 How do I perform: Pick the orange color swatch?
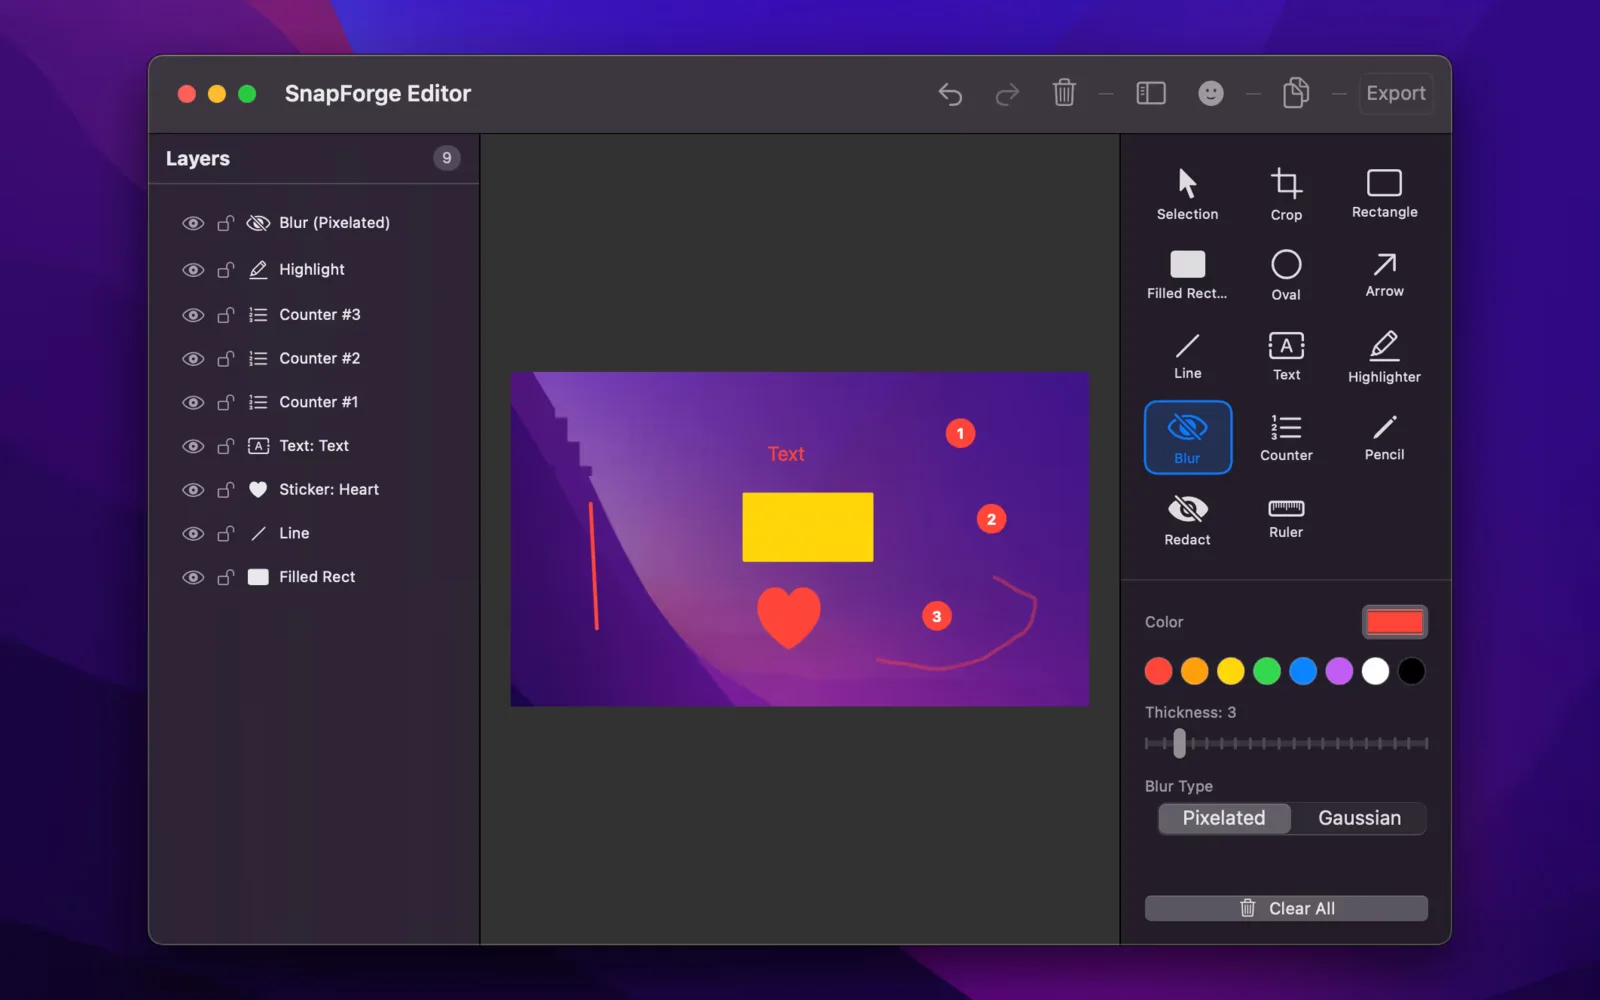(x=1194, y=671)
